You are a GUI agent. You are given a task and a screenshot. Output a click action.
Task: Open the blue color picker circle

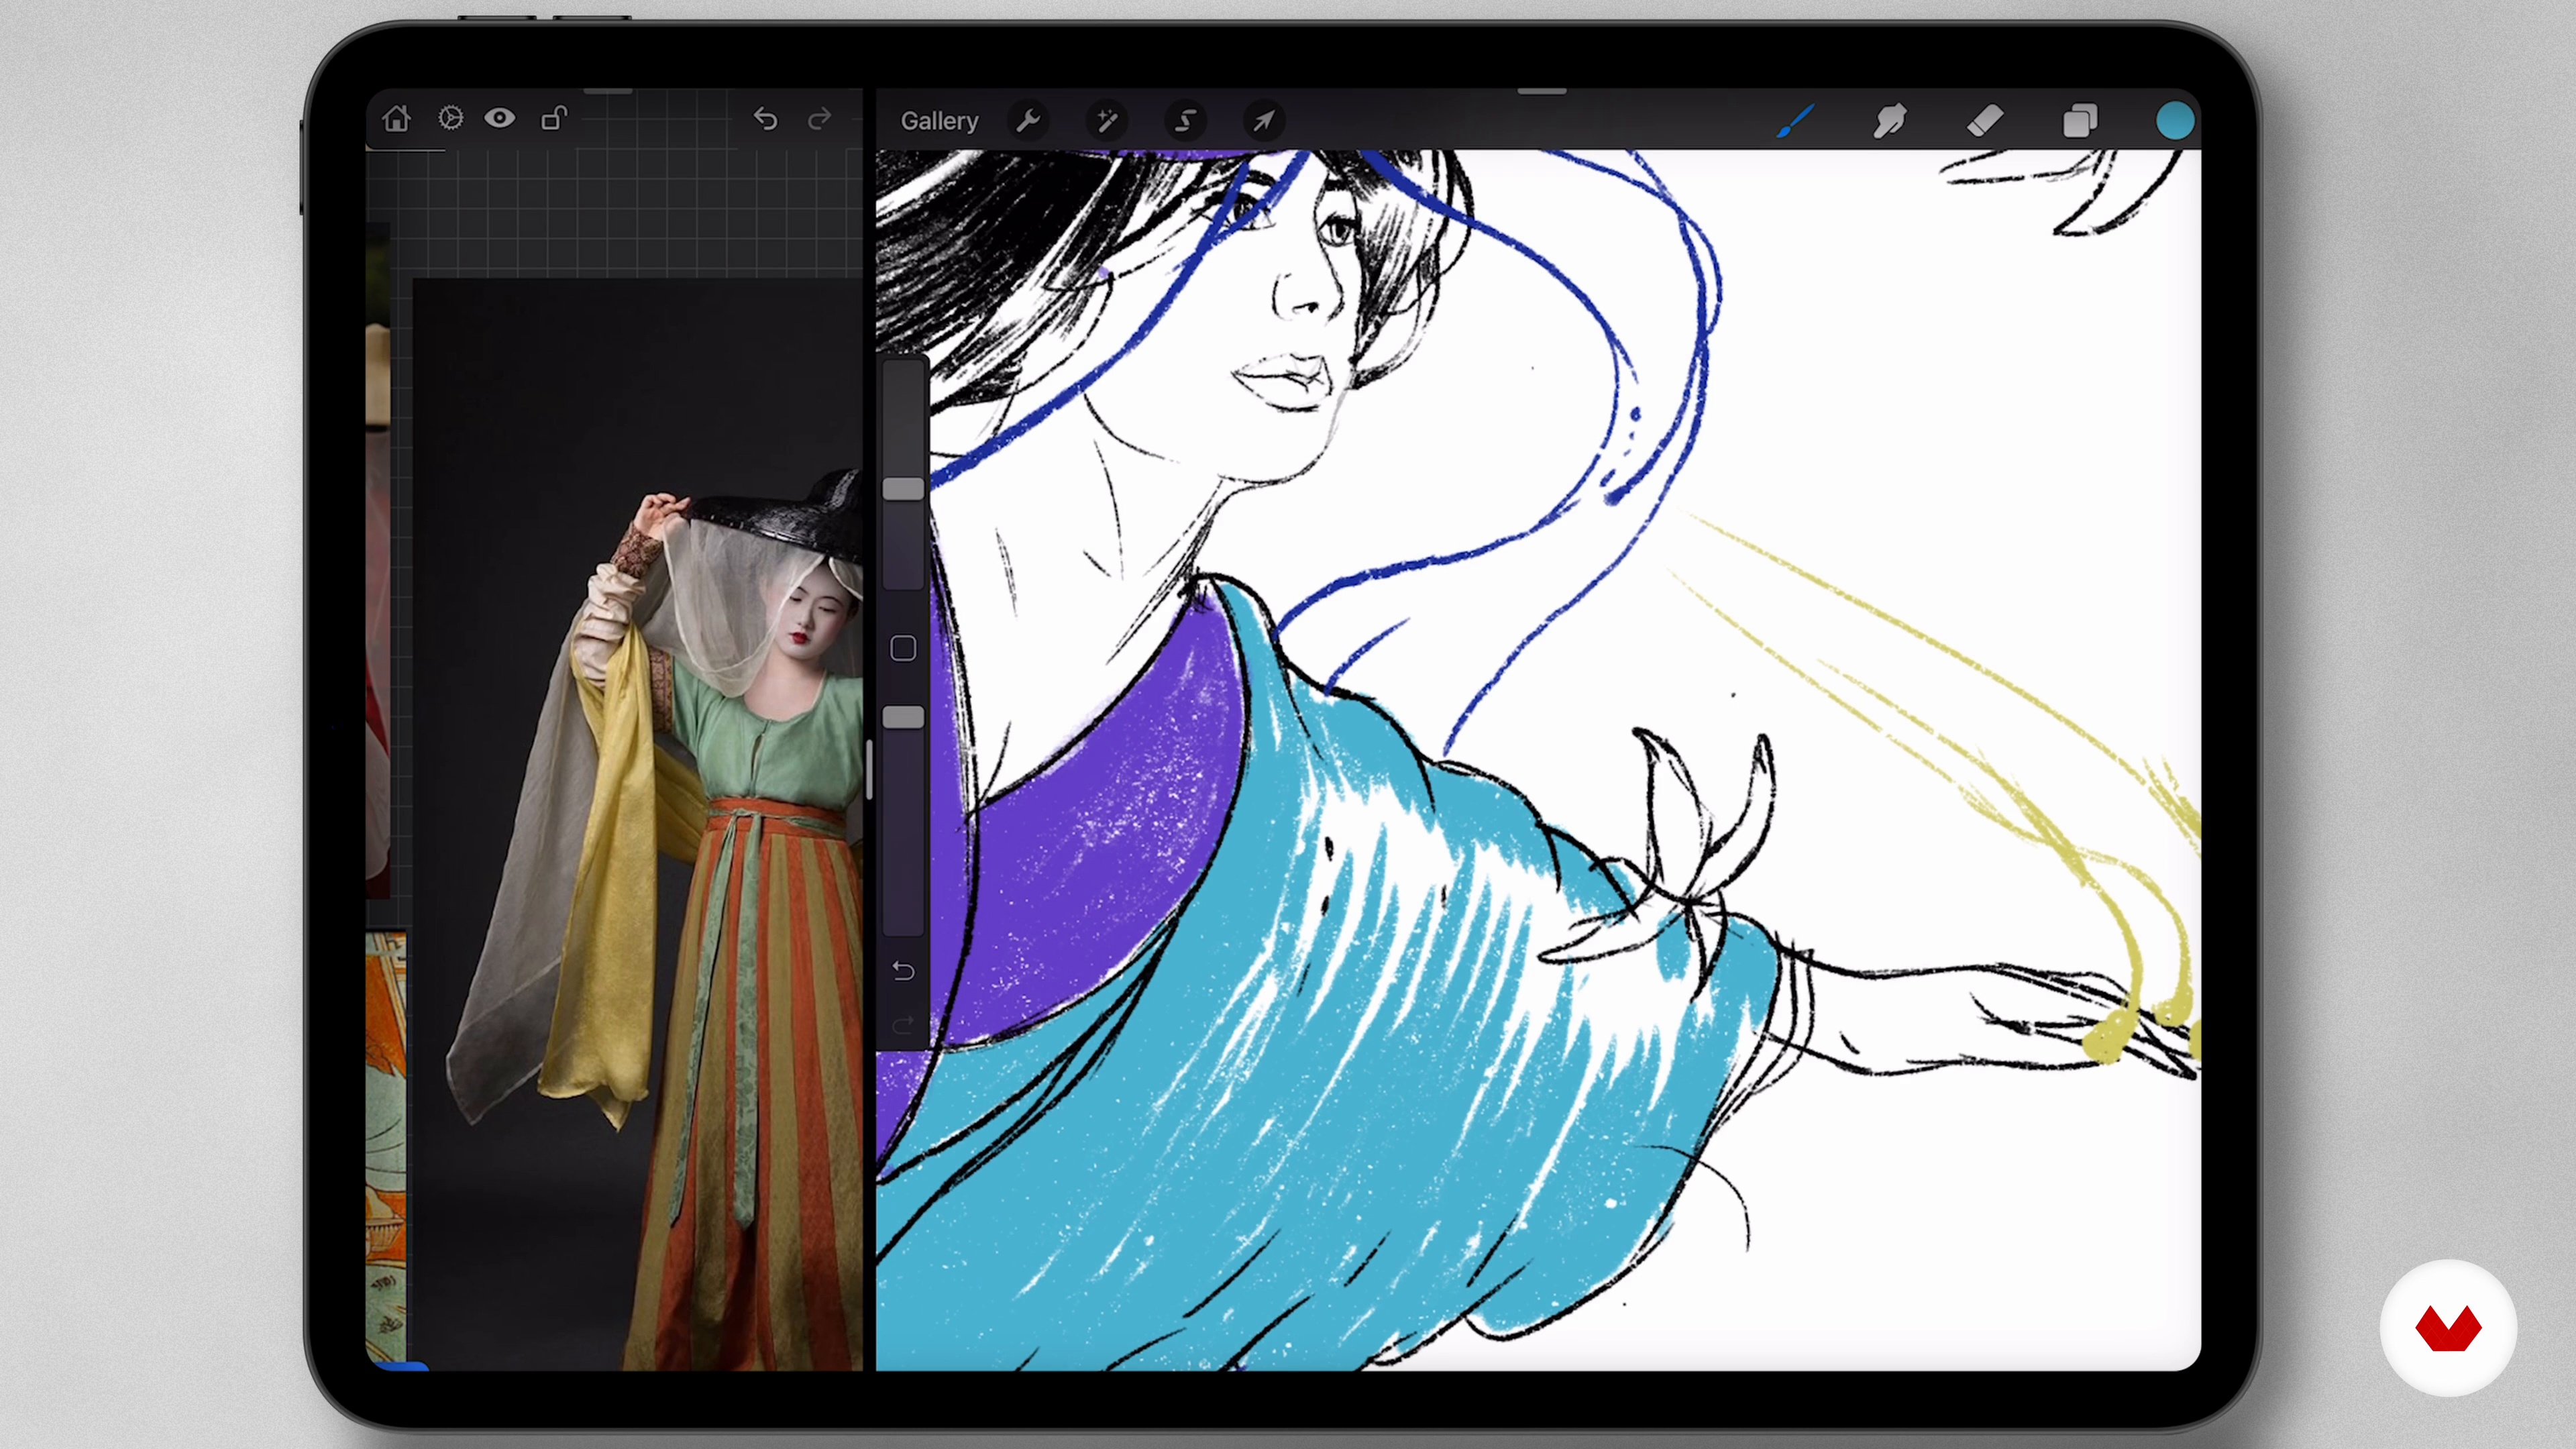[x=2175, y=121]
